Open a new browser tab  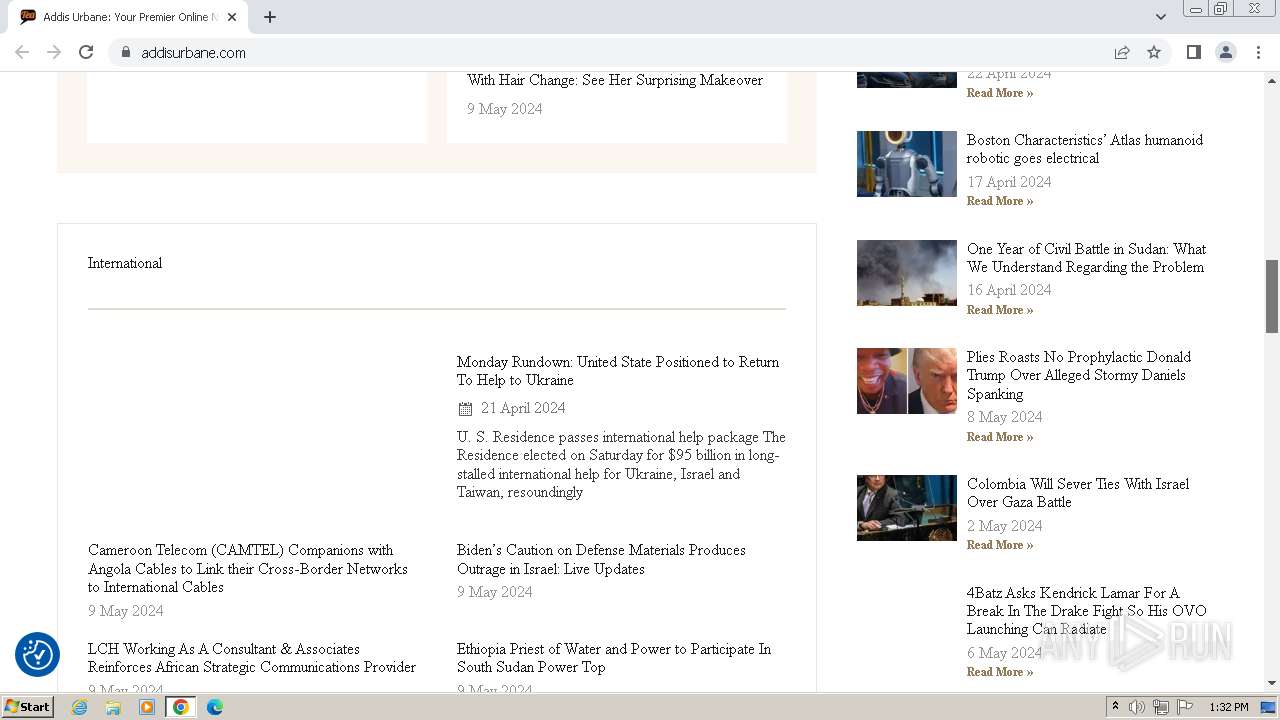coord(270,17)
